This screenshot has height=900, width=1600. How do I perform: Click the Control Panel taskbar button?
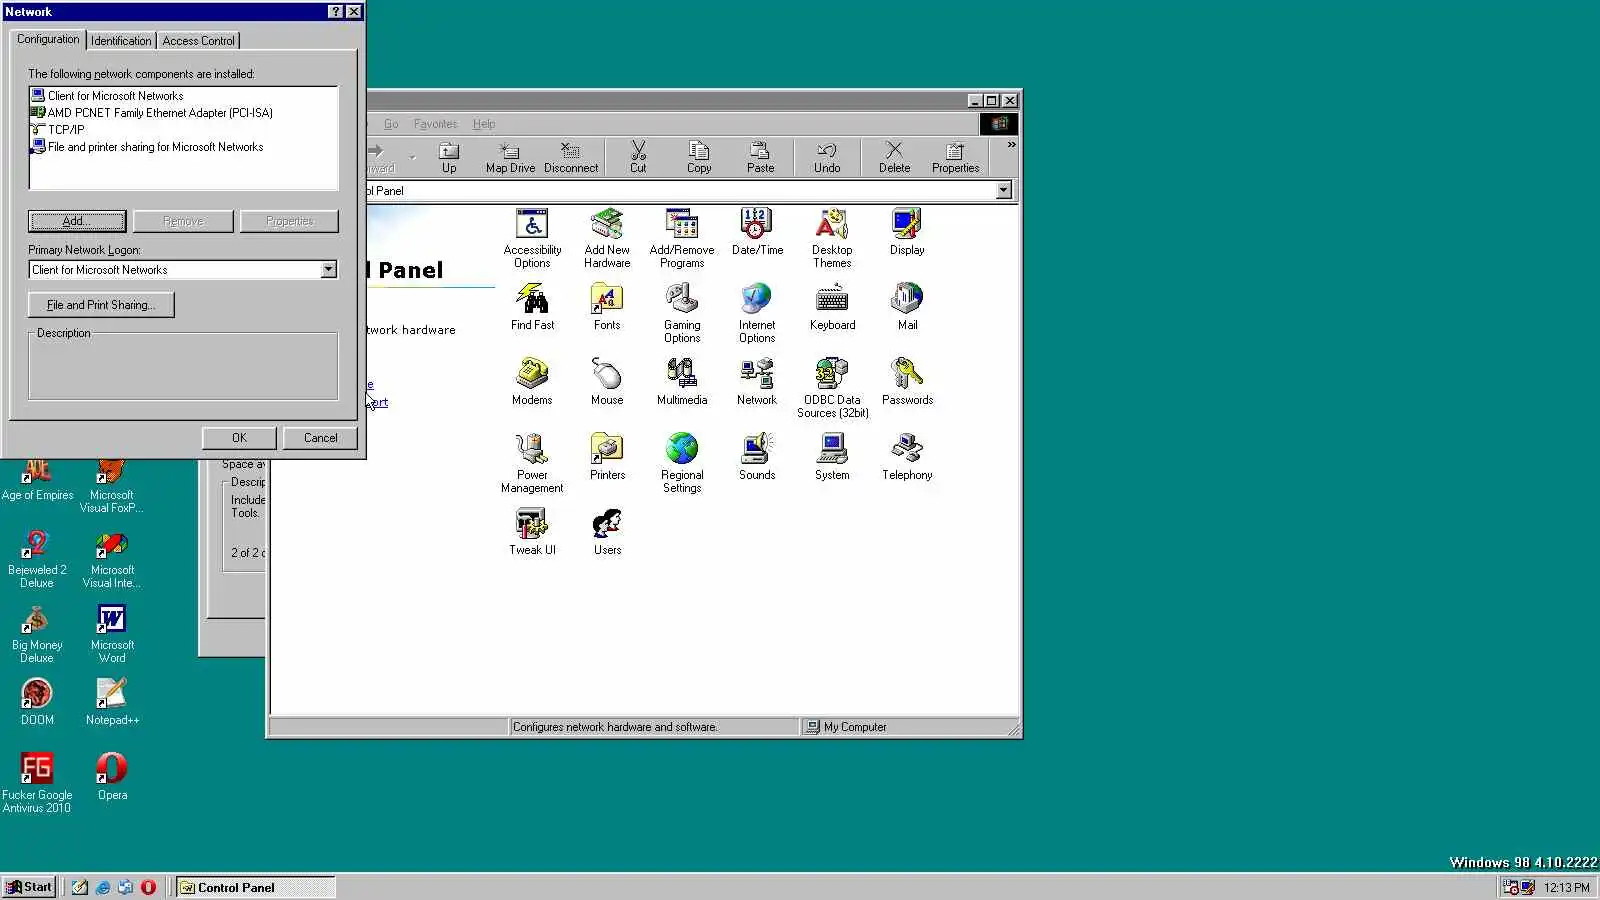pos(255,887)
